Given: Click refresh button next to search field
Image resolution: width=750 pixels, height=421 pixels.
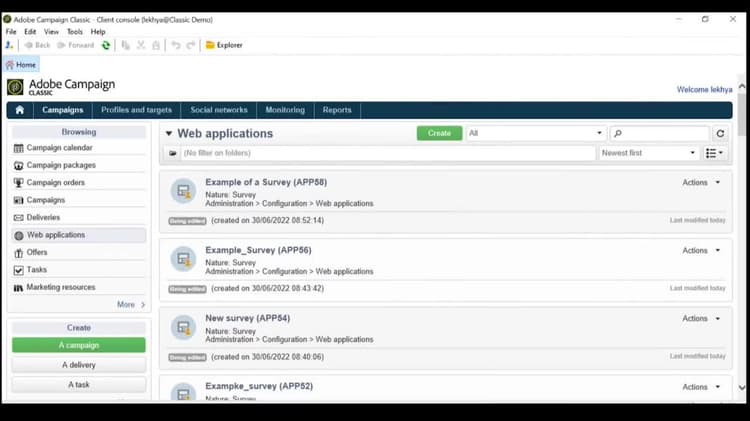Looking at the screenshot, I should 720,133.
